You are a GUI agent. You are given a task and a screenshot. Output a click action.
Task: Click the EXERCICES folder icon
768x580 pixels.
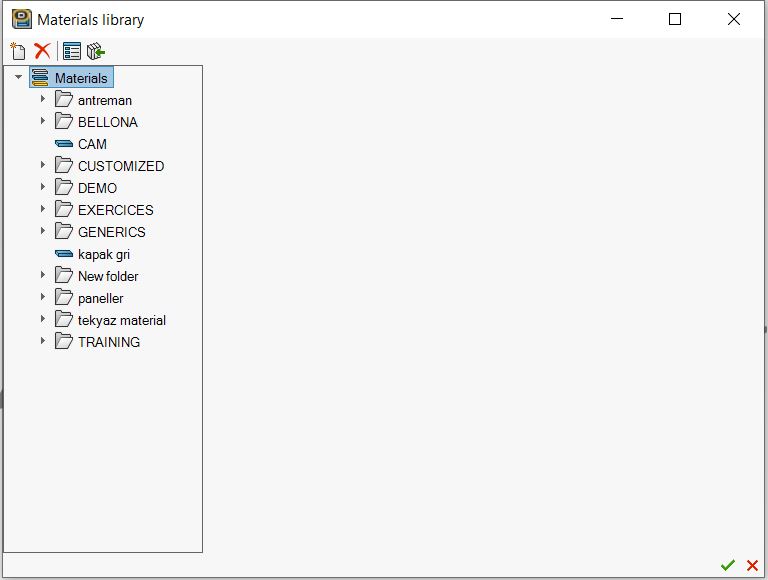[x=64, y=210]
